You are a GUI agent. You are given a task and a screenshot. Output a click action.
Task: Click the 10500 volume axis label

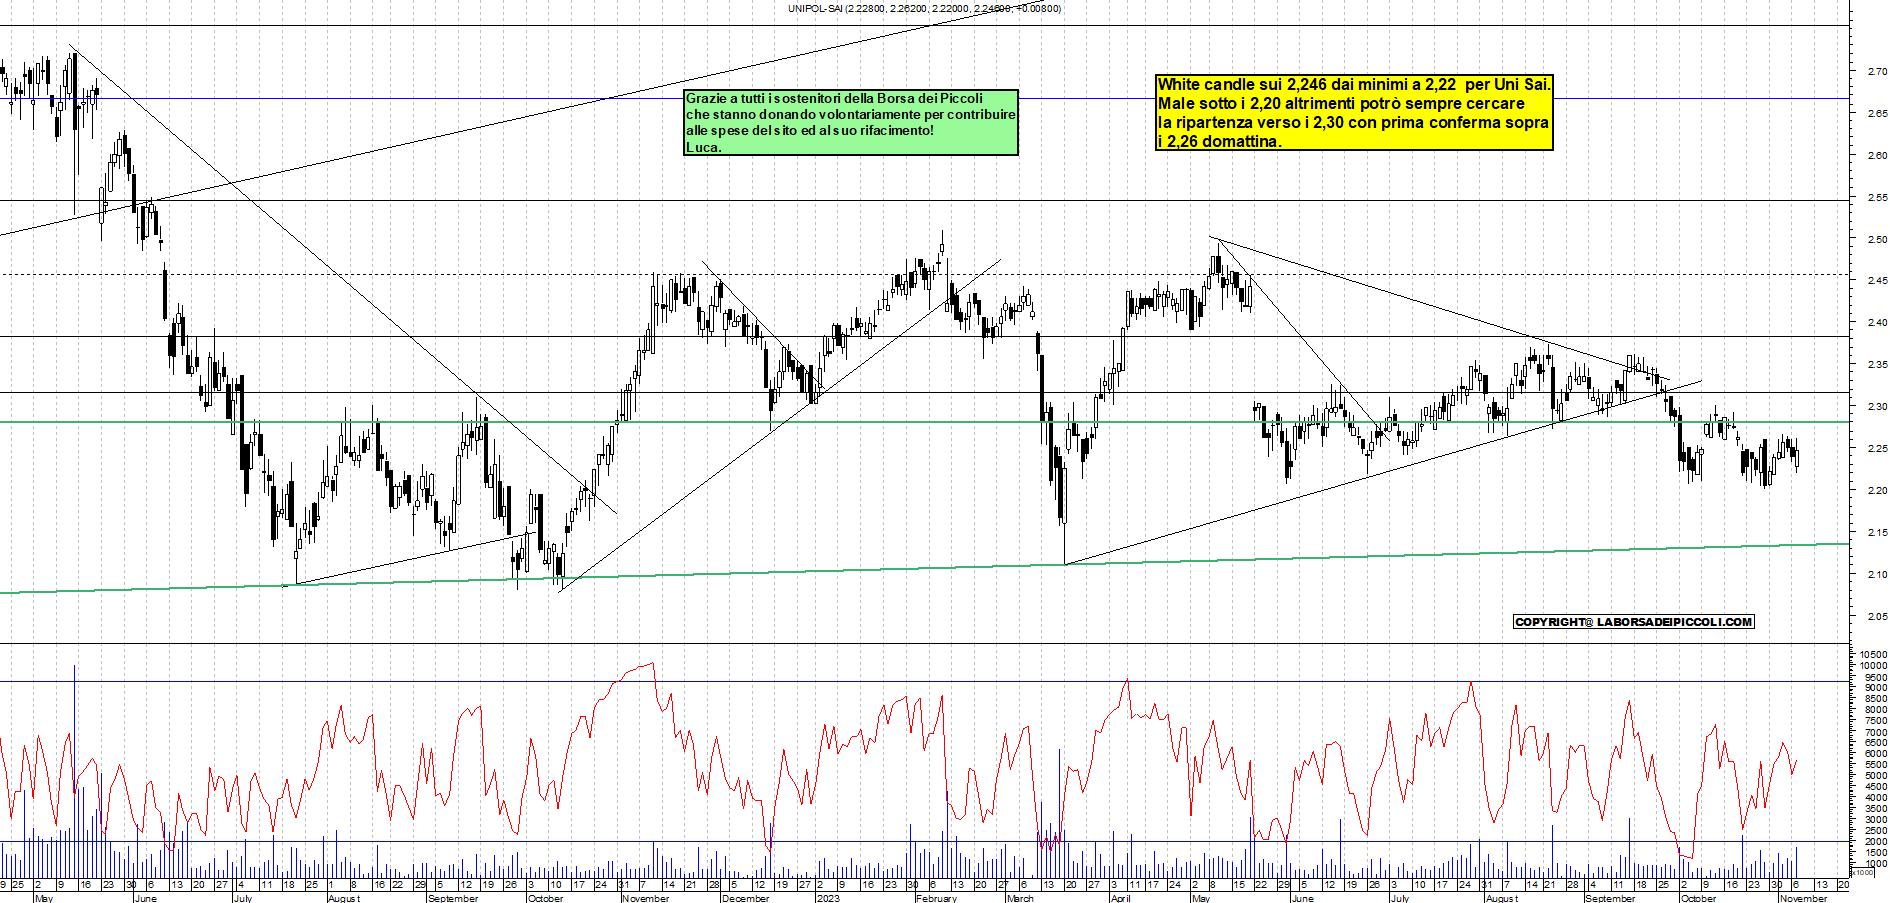(x=1874, y=655)
